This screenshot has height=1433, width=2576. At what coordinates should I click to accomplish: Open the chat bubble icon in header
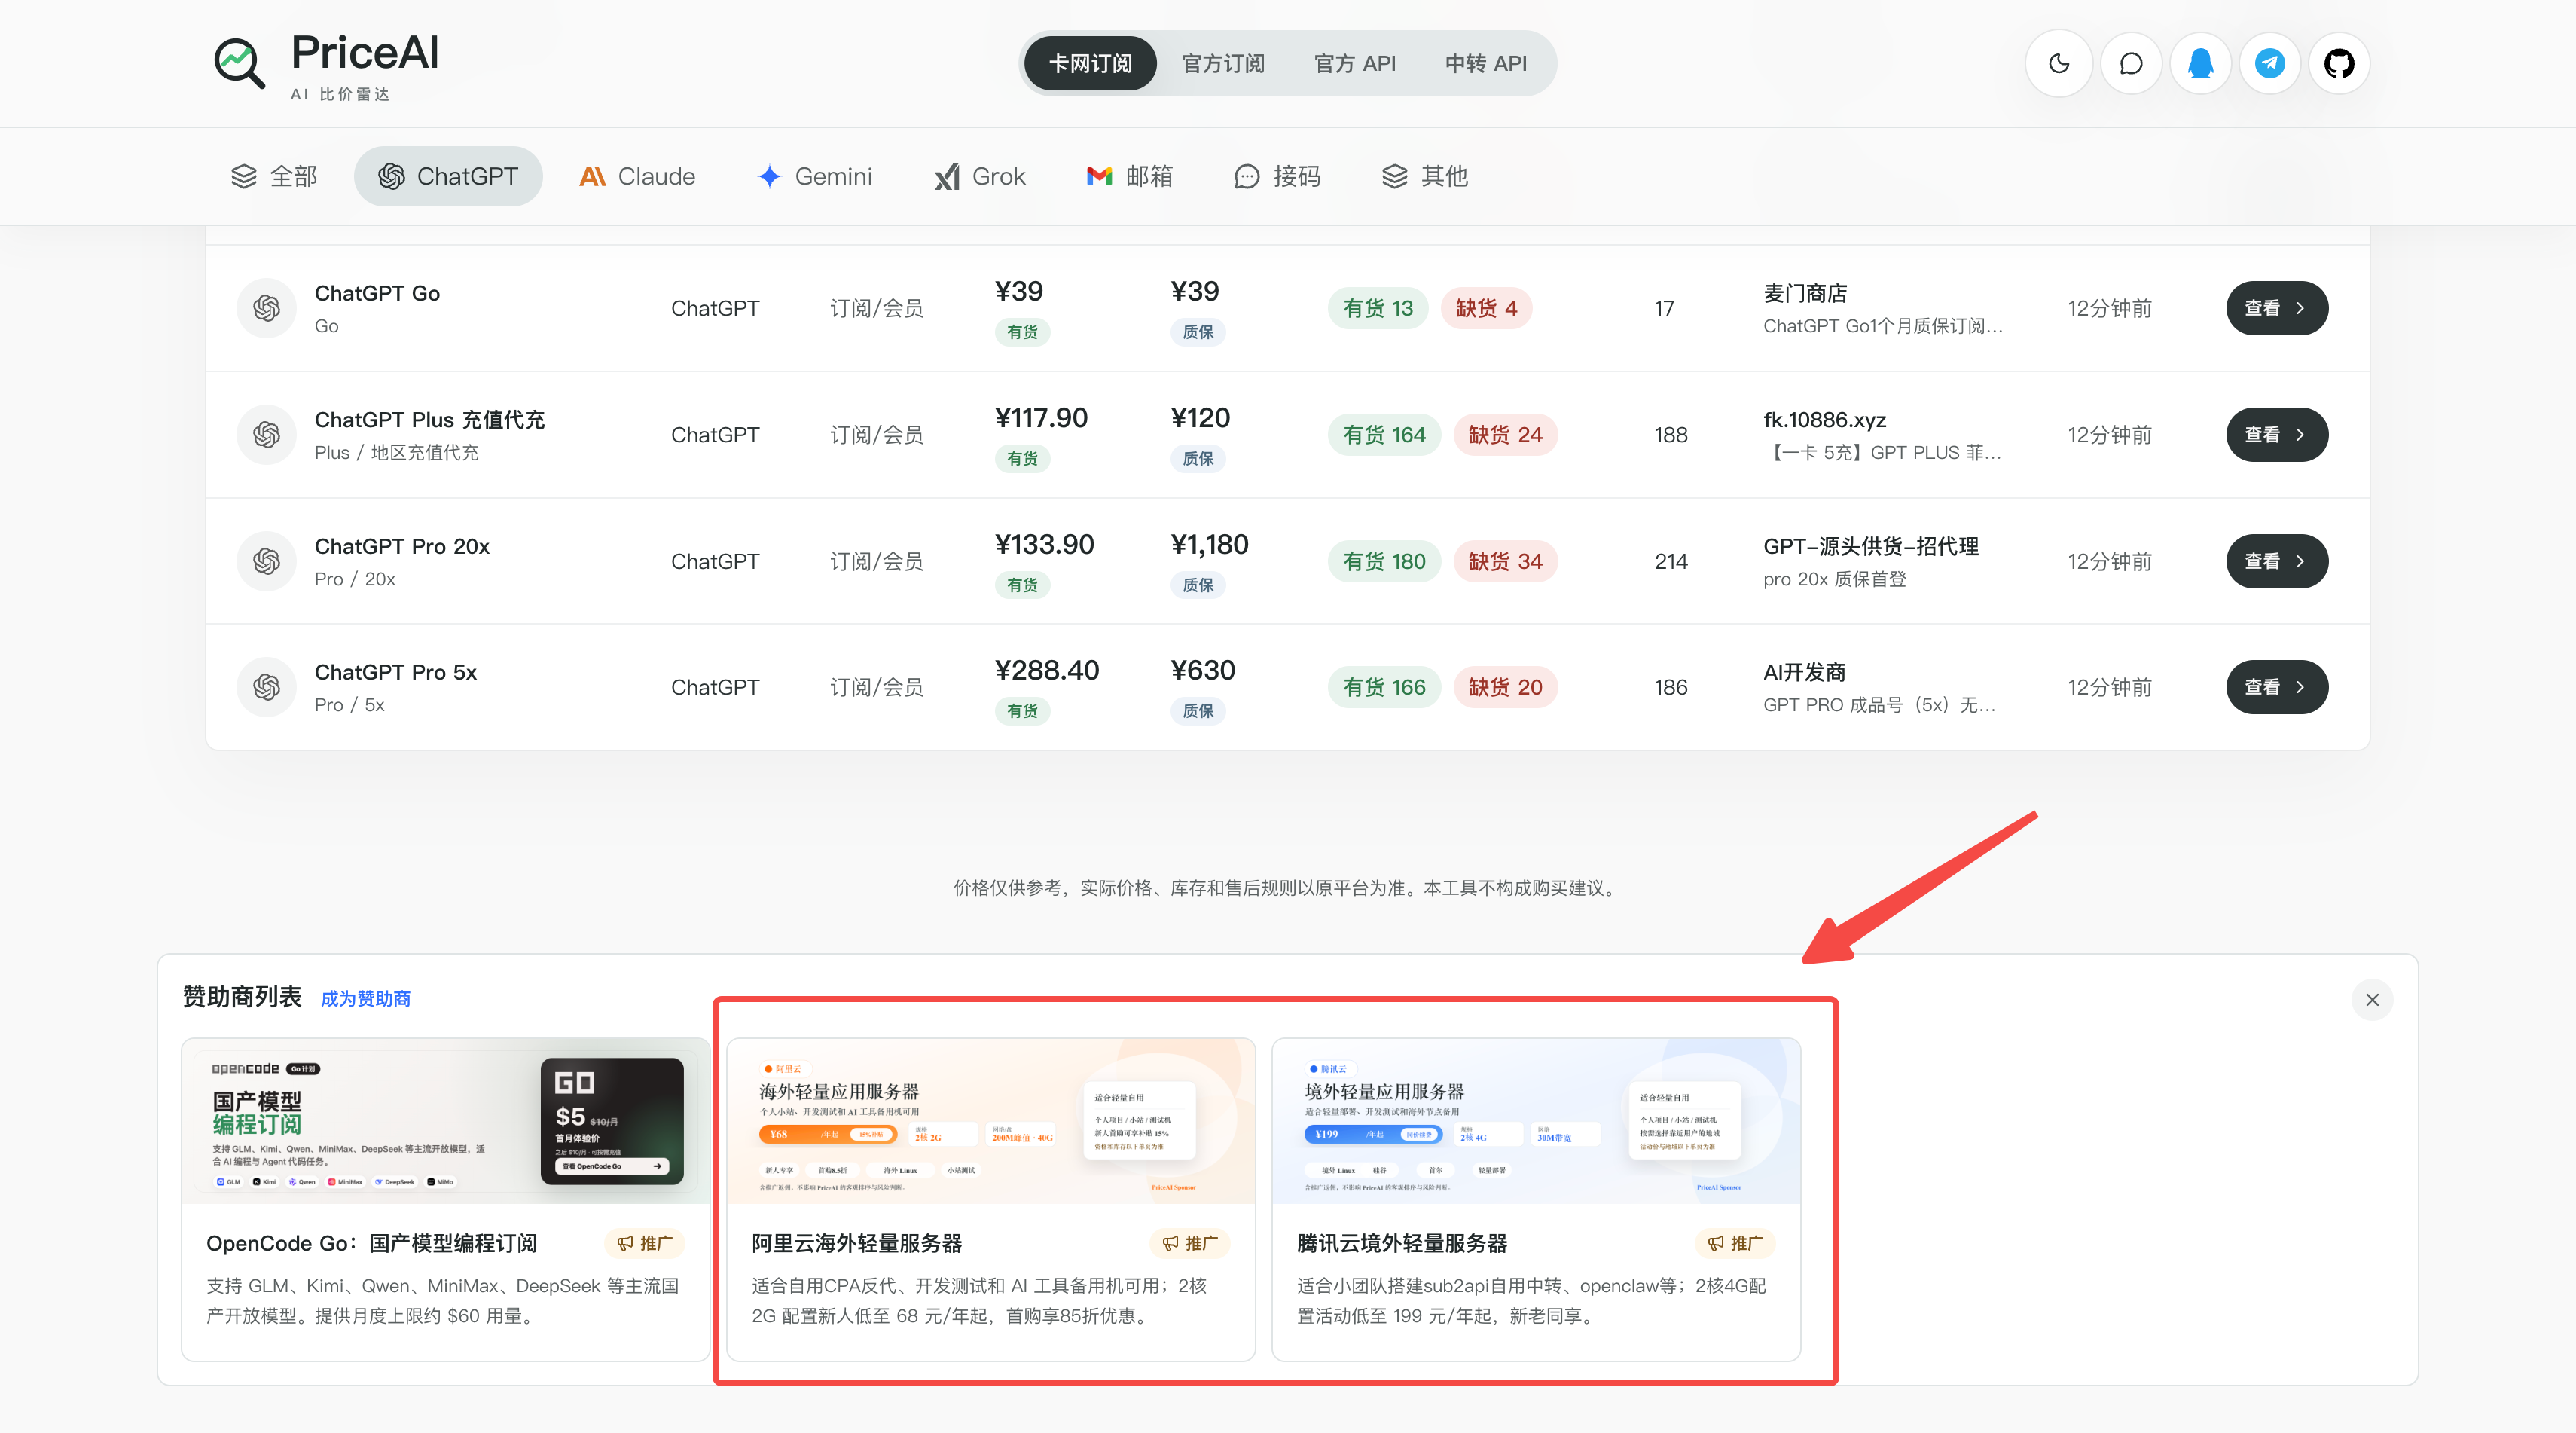pos(2131,64)
